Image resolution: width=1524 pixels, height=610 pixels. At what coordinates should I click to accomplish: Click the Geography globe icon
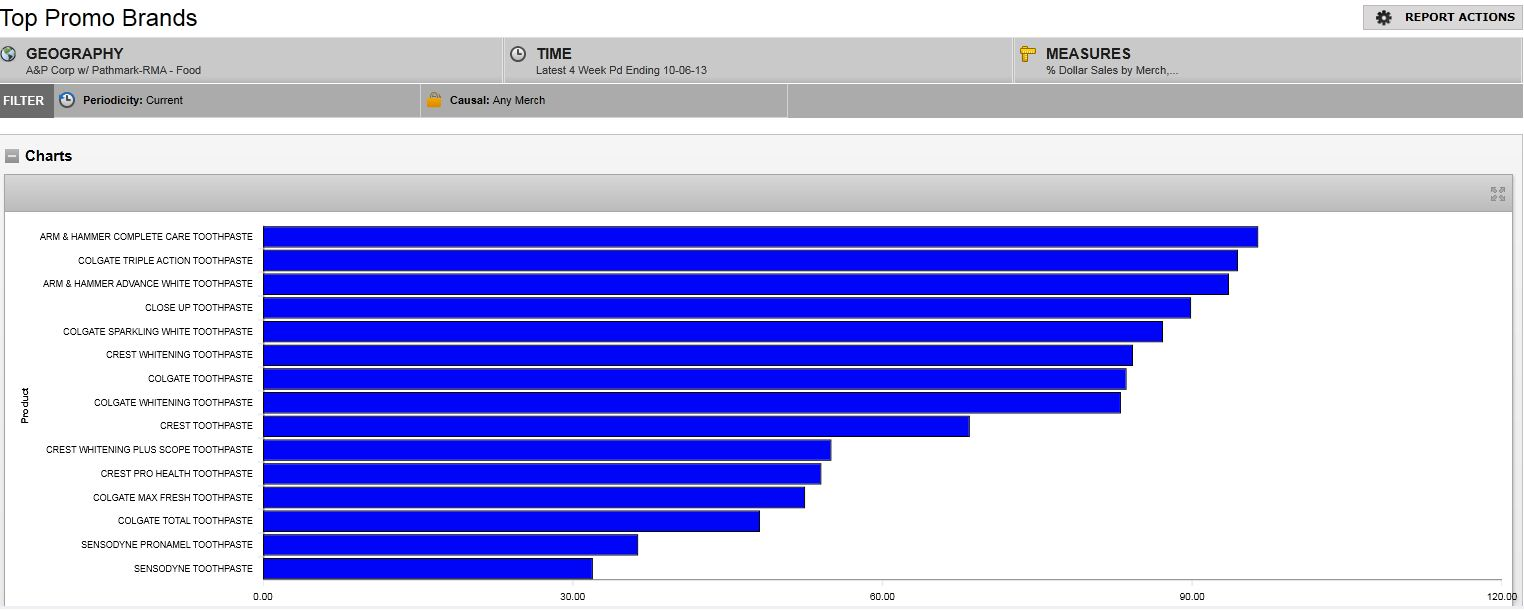coord(9,54)
